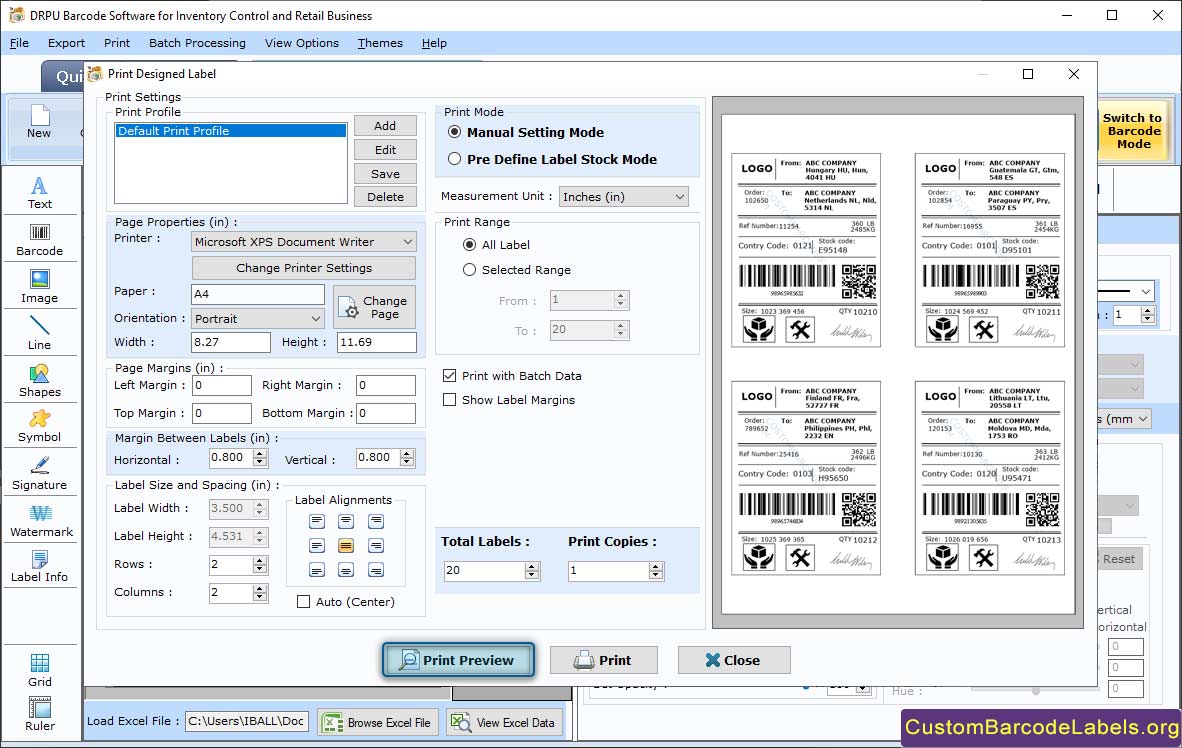Enable Show Label Margins checkbox

click(449, 400)
